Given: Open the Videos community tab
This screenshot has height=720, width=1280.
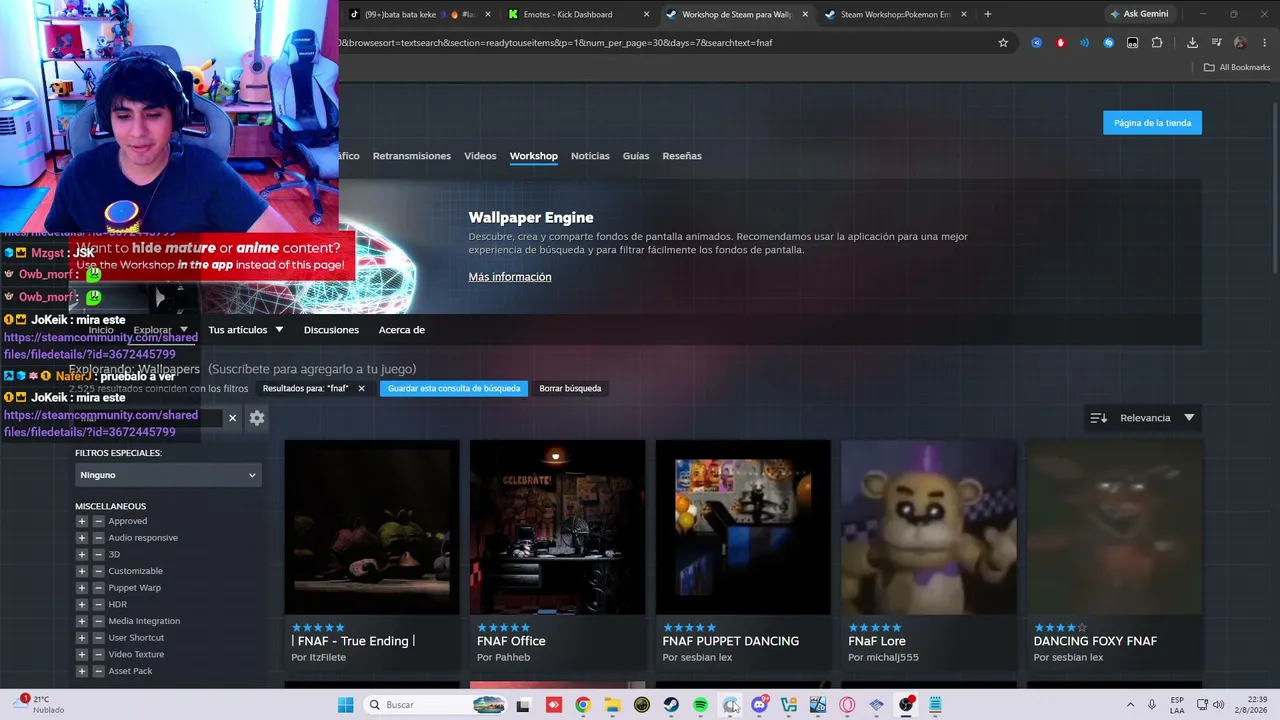Looking at the screenshot, I should 480,156.
